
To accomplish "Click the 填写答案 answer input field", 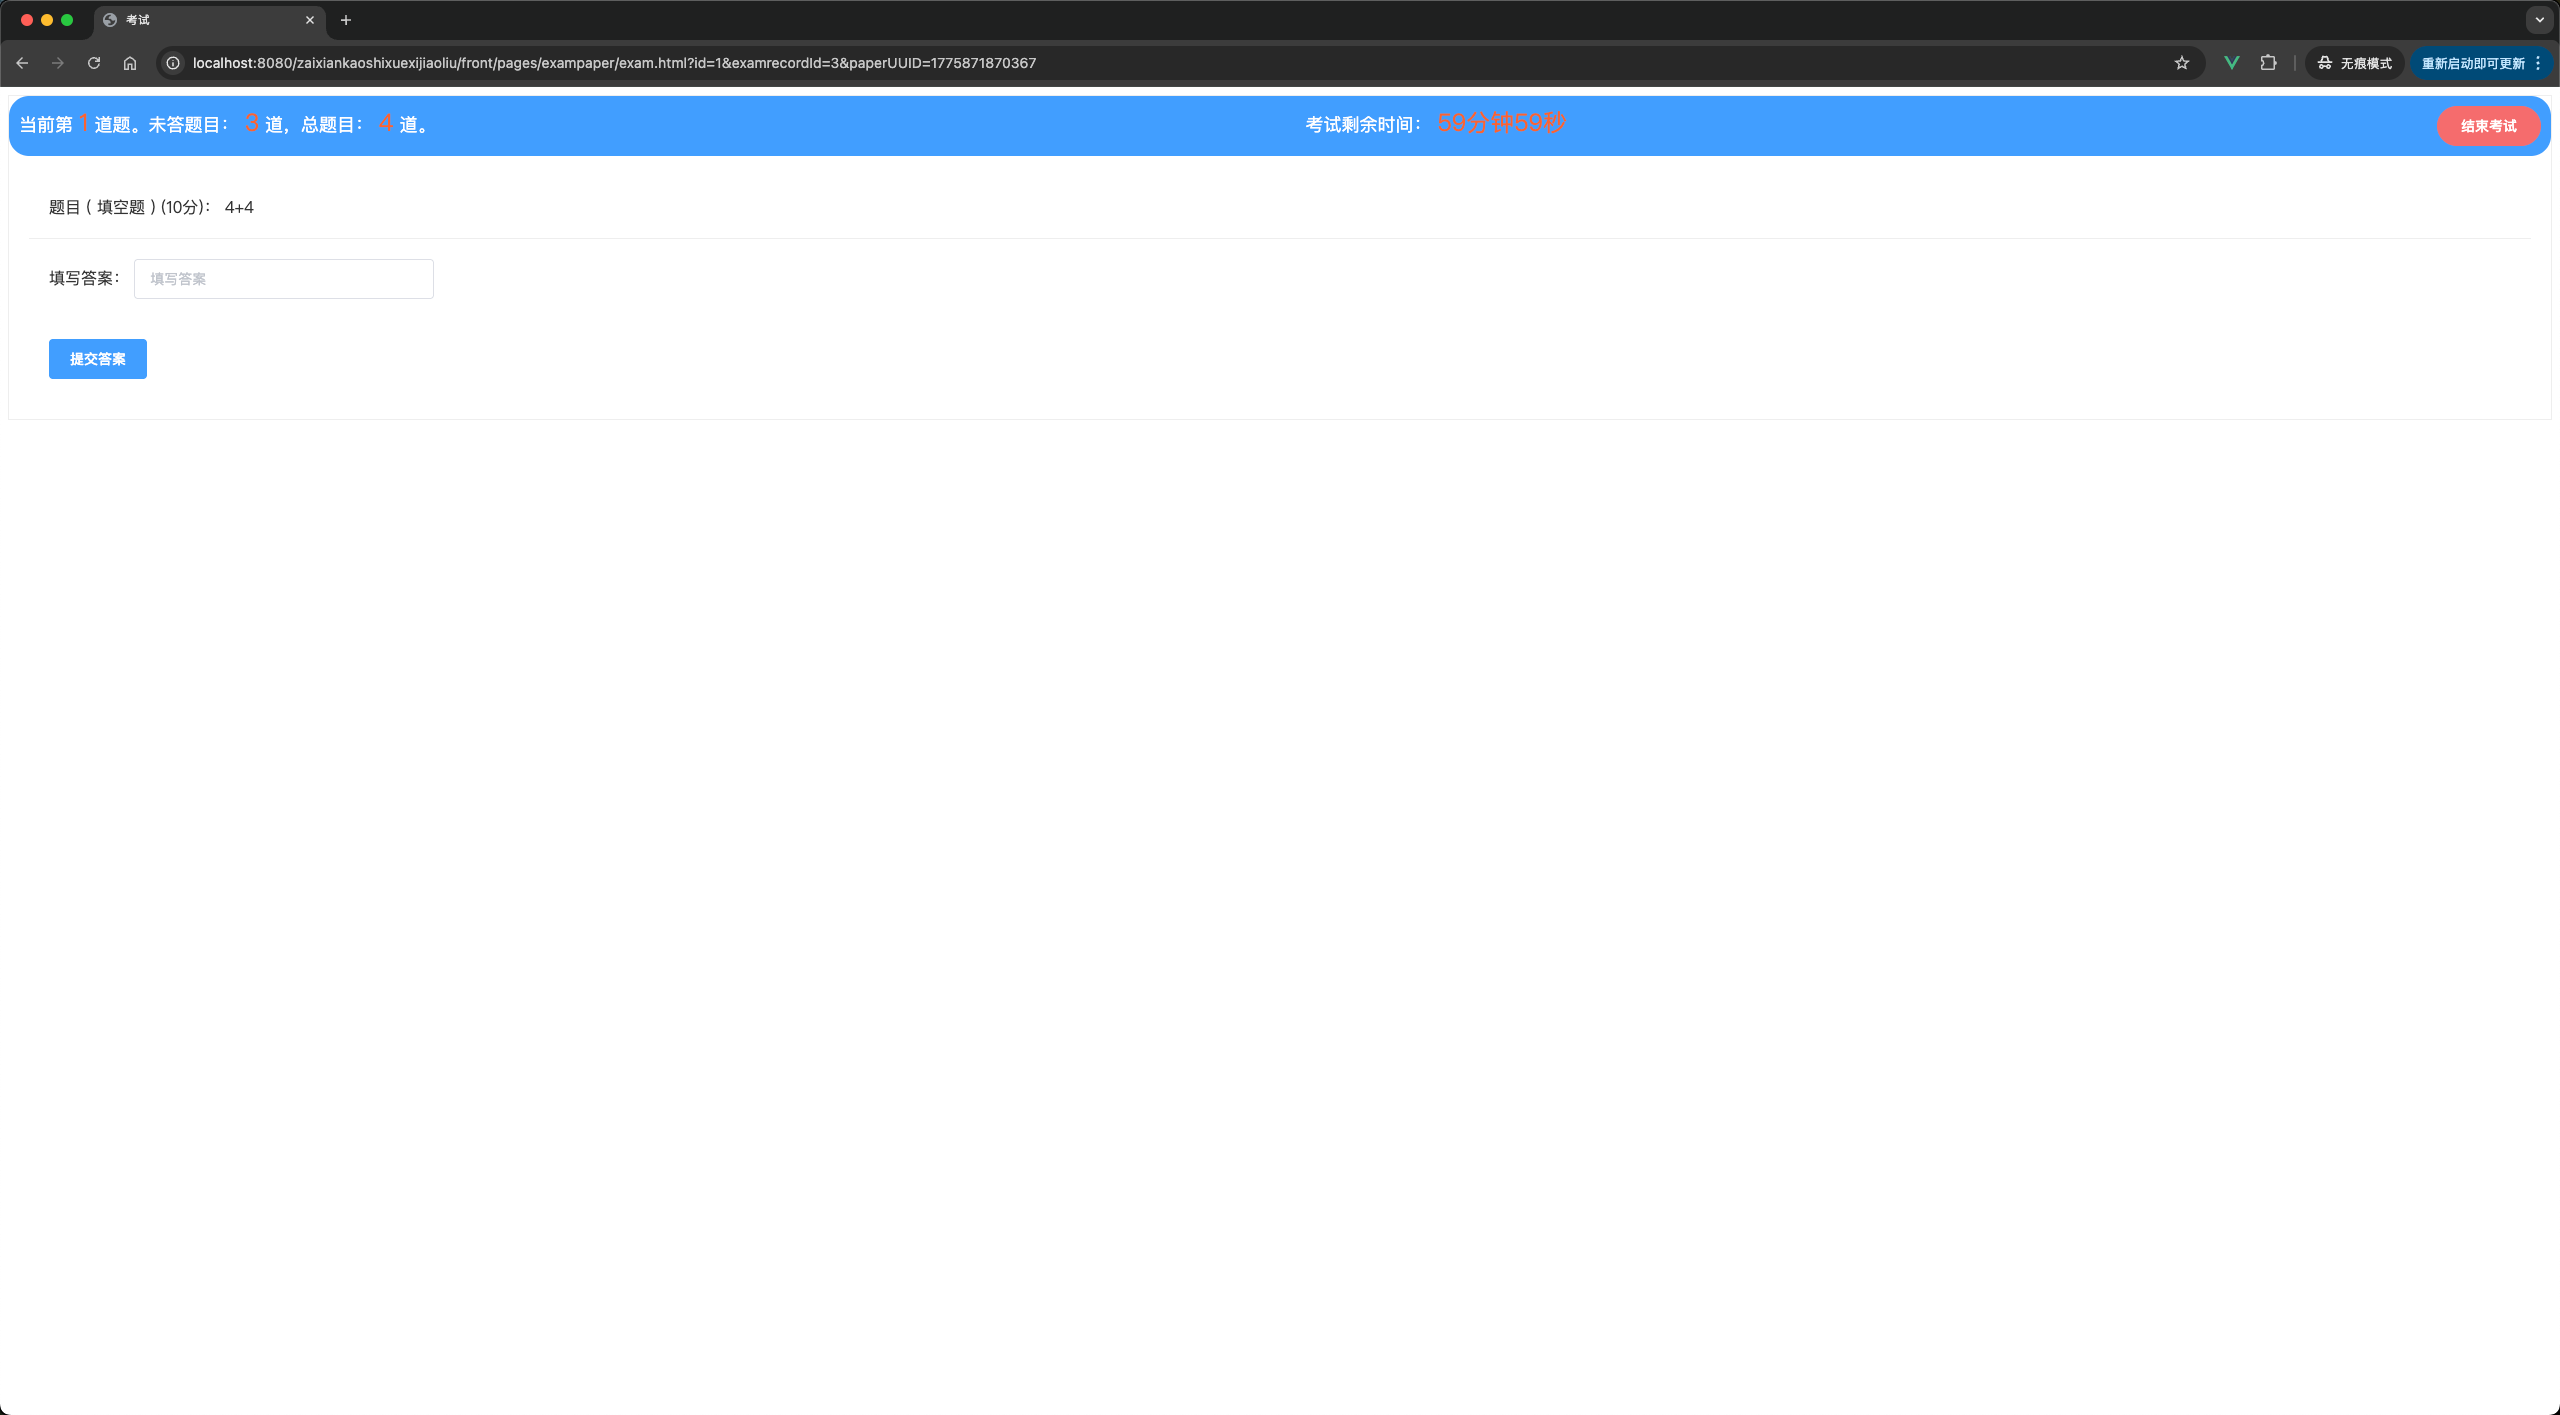I will click(284, 279).
